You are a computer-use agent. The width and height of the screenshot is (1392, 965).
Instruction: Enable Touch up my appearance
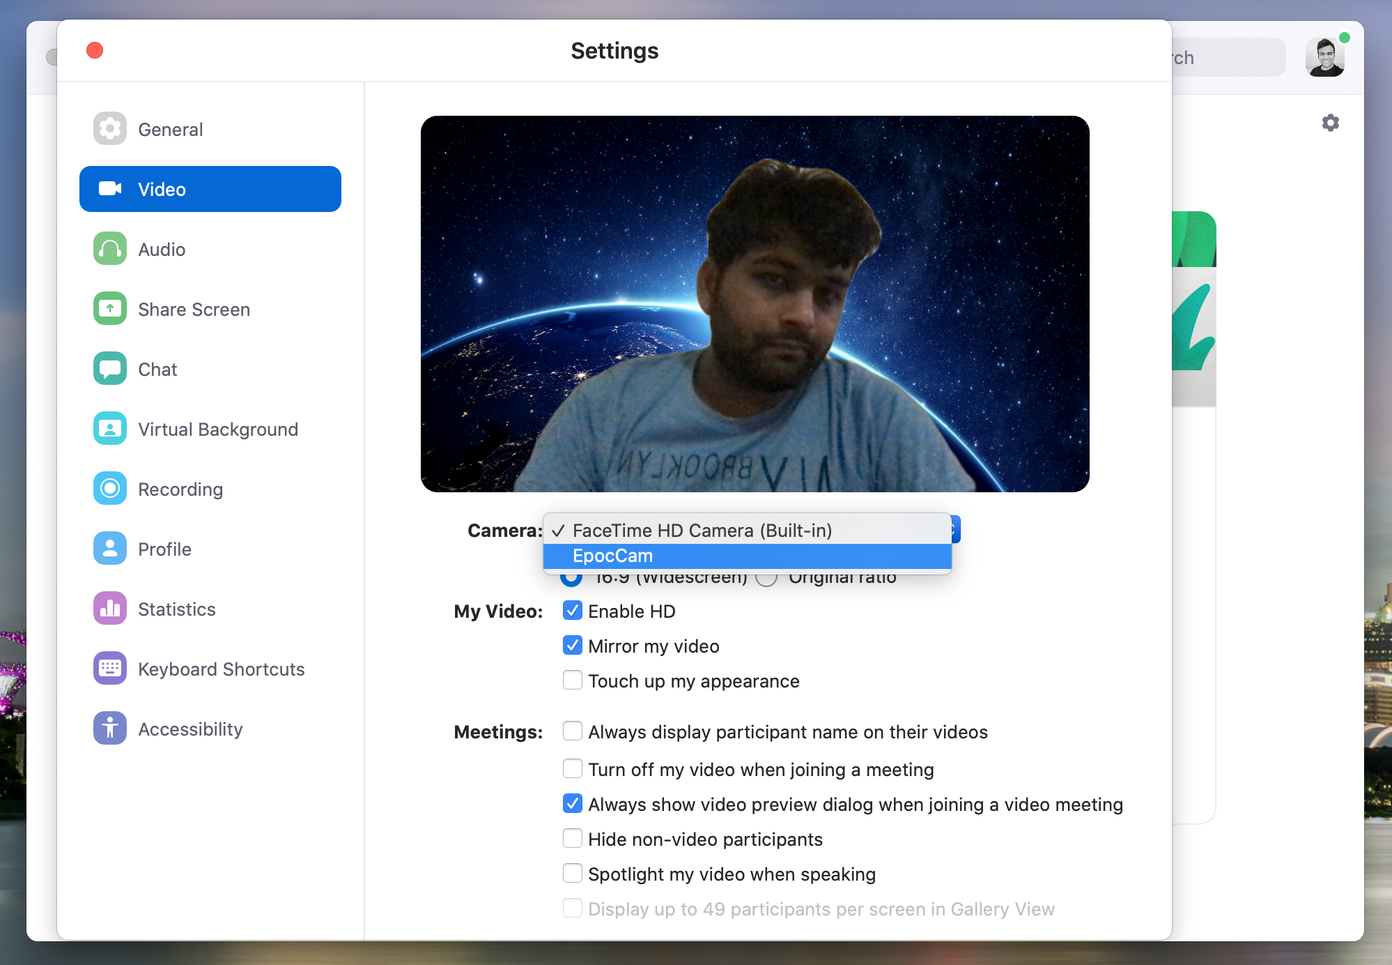tap(572, 680)
